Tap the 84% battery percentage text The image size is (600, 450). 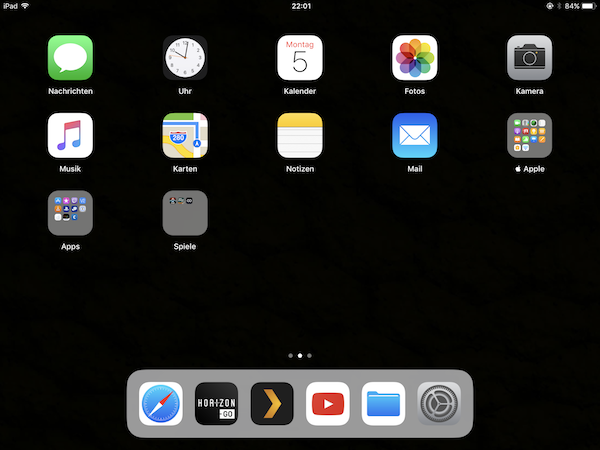(x=572, y=6)
